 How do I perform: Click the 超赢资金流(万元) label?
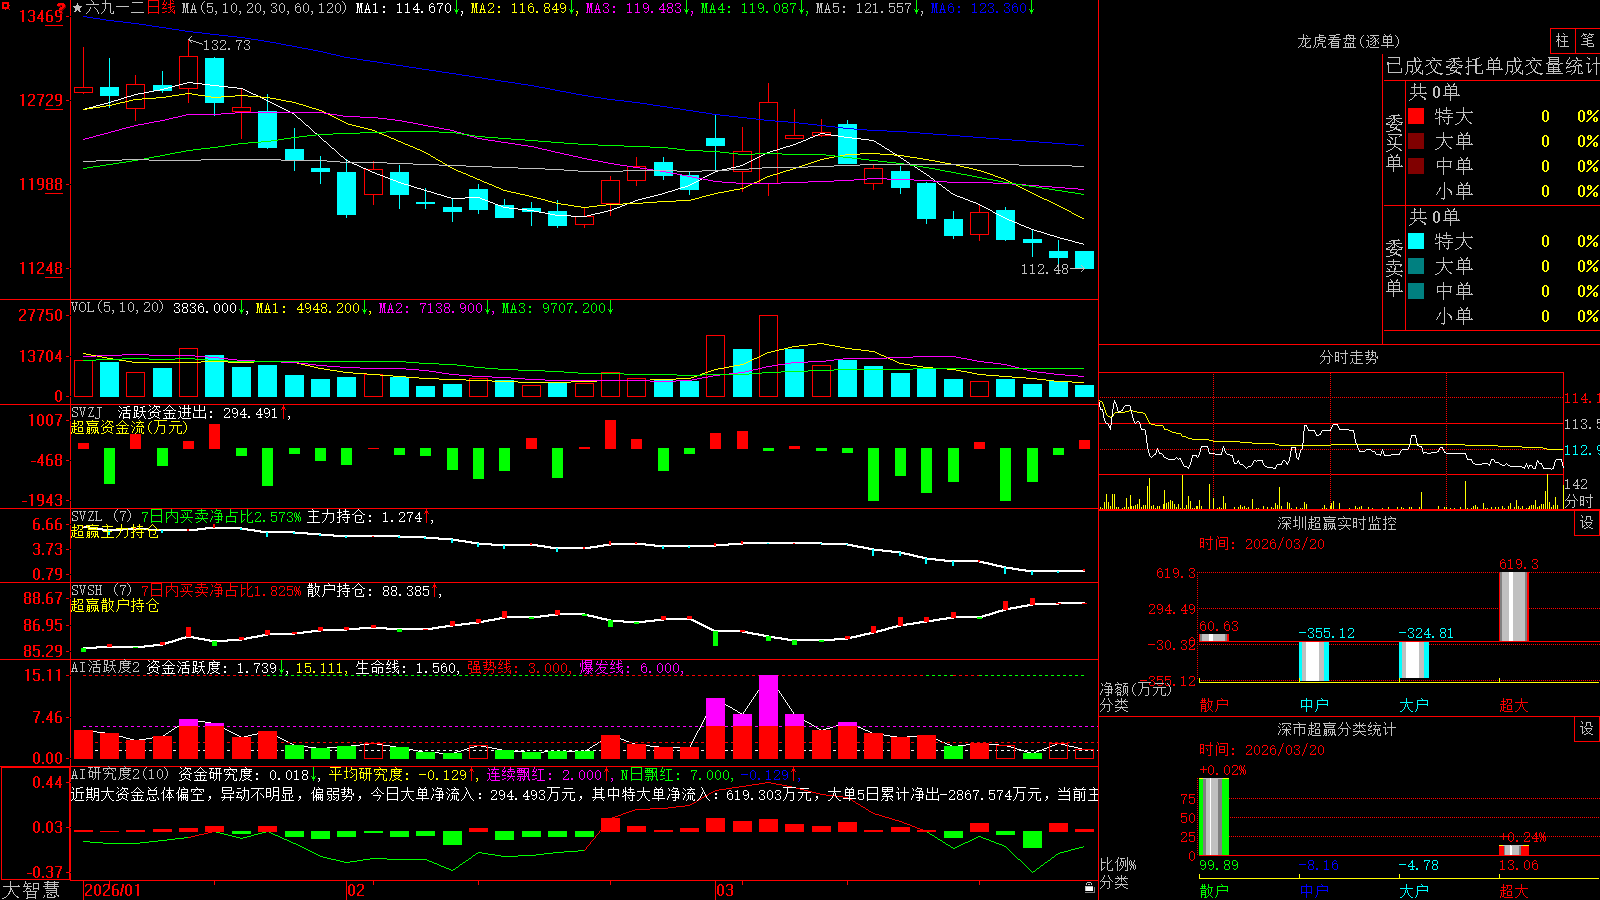(x=129, y=427)
